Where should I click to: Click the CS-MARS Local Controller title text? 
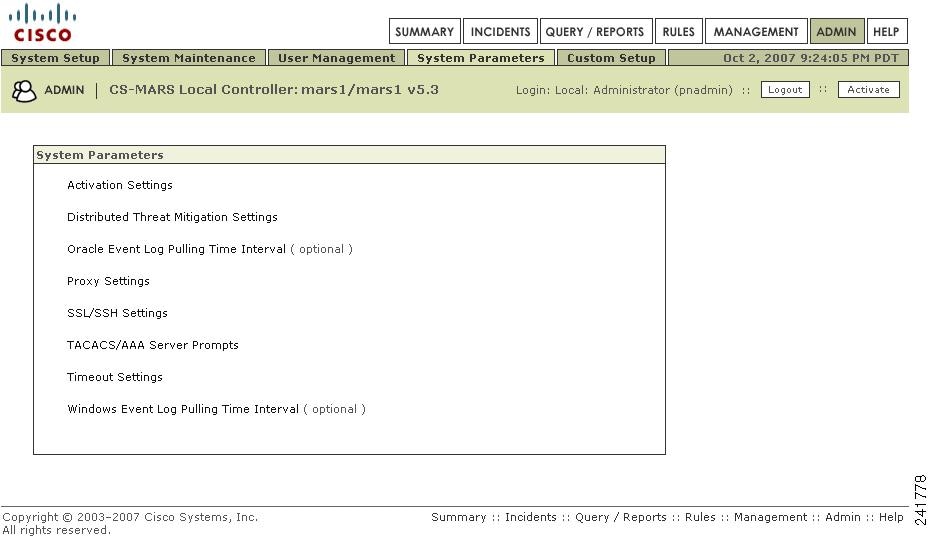coord(274,89)
